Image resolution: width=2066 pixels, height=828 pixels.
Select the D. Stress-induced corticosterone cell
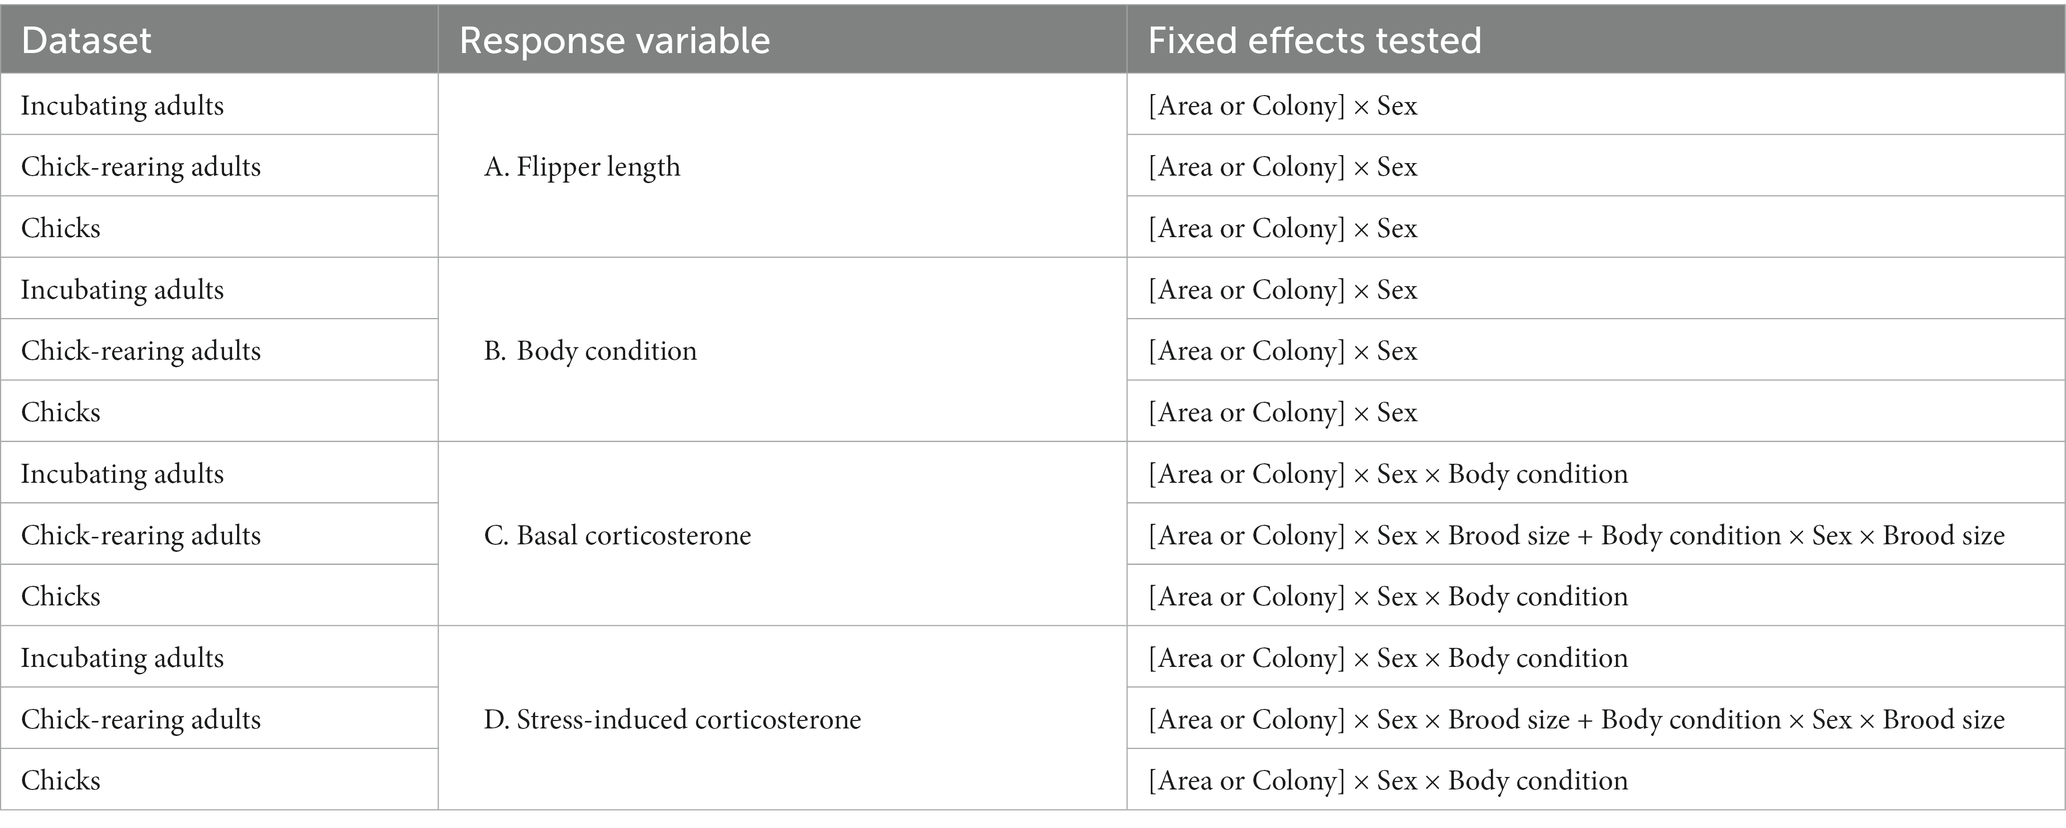[x=672, y=719]
